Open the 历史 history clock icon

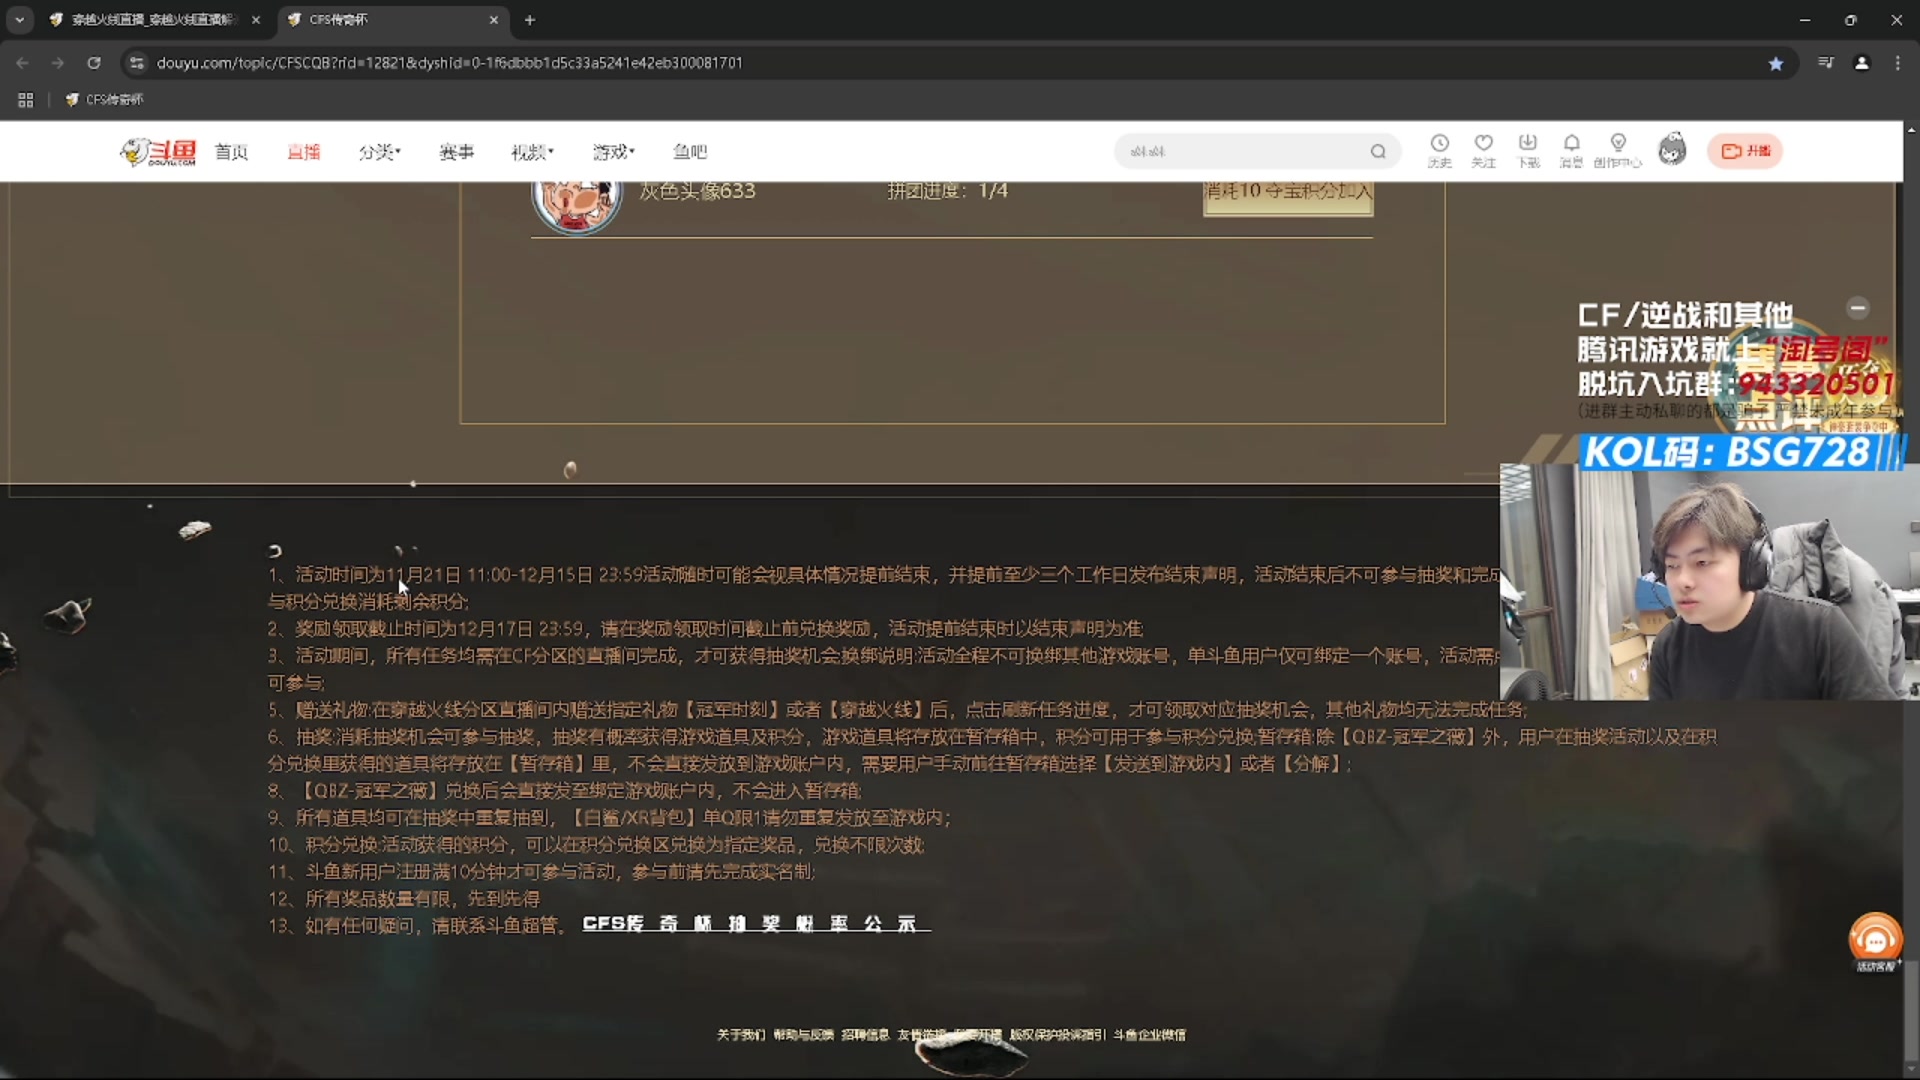(1439, 150)
